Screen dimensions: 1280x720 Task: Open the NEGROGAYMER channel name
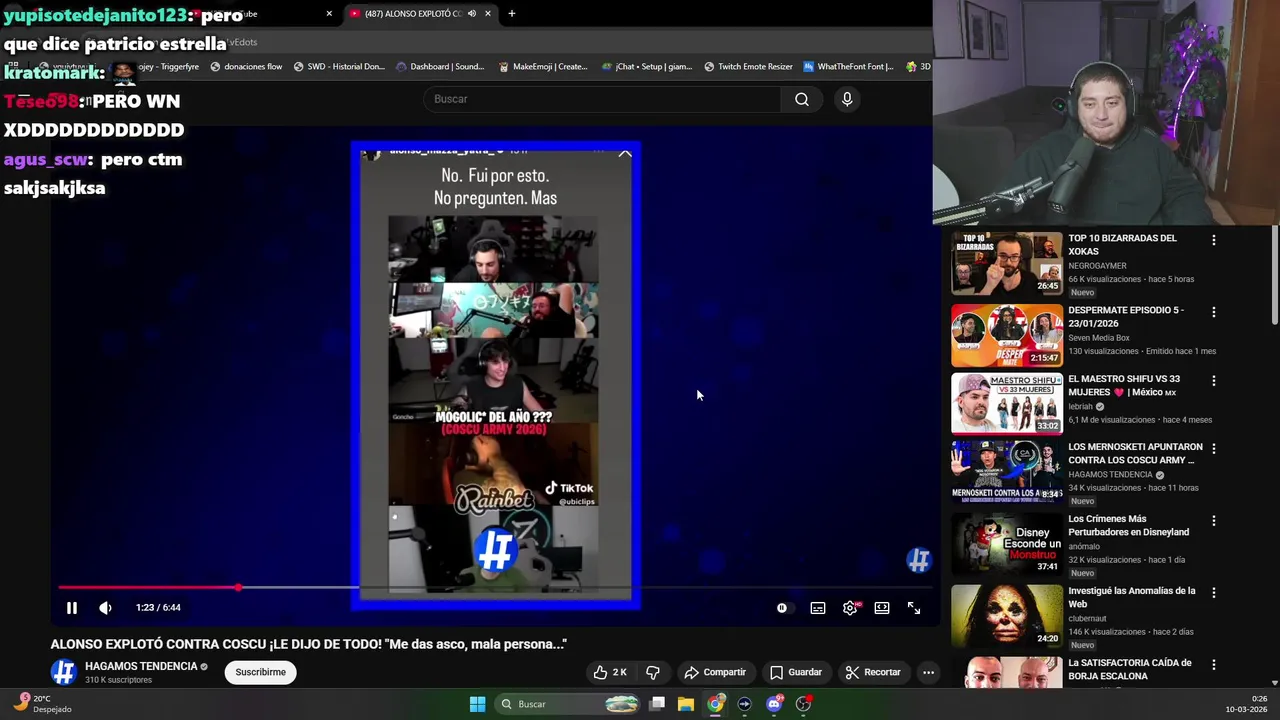coord(1097,266)
